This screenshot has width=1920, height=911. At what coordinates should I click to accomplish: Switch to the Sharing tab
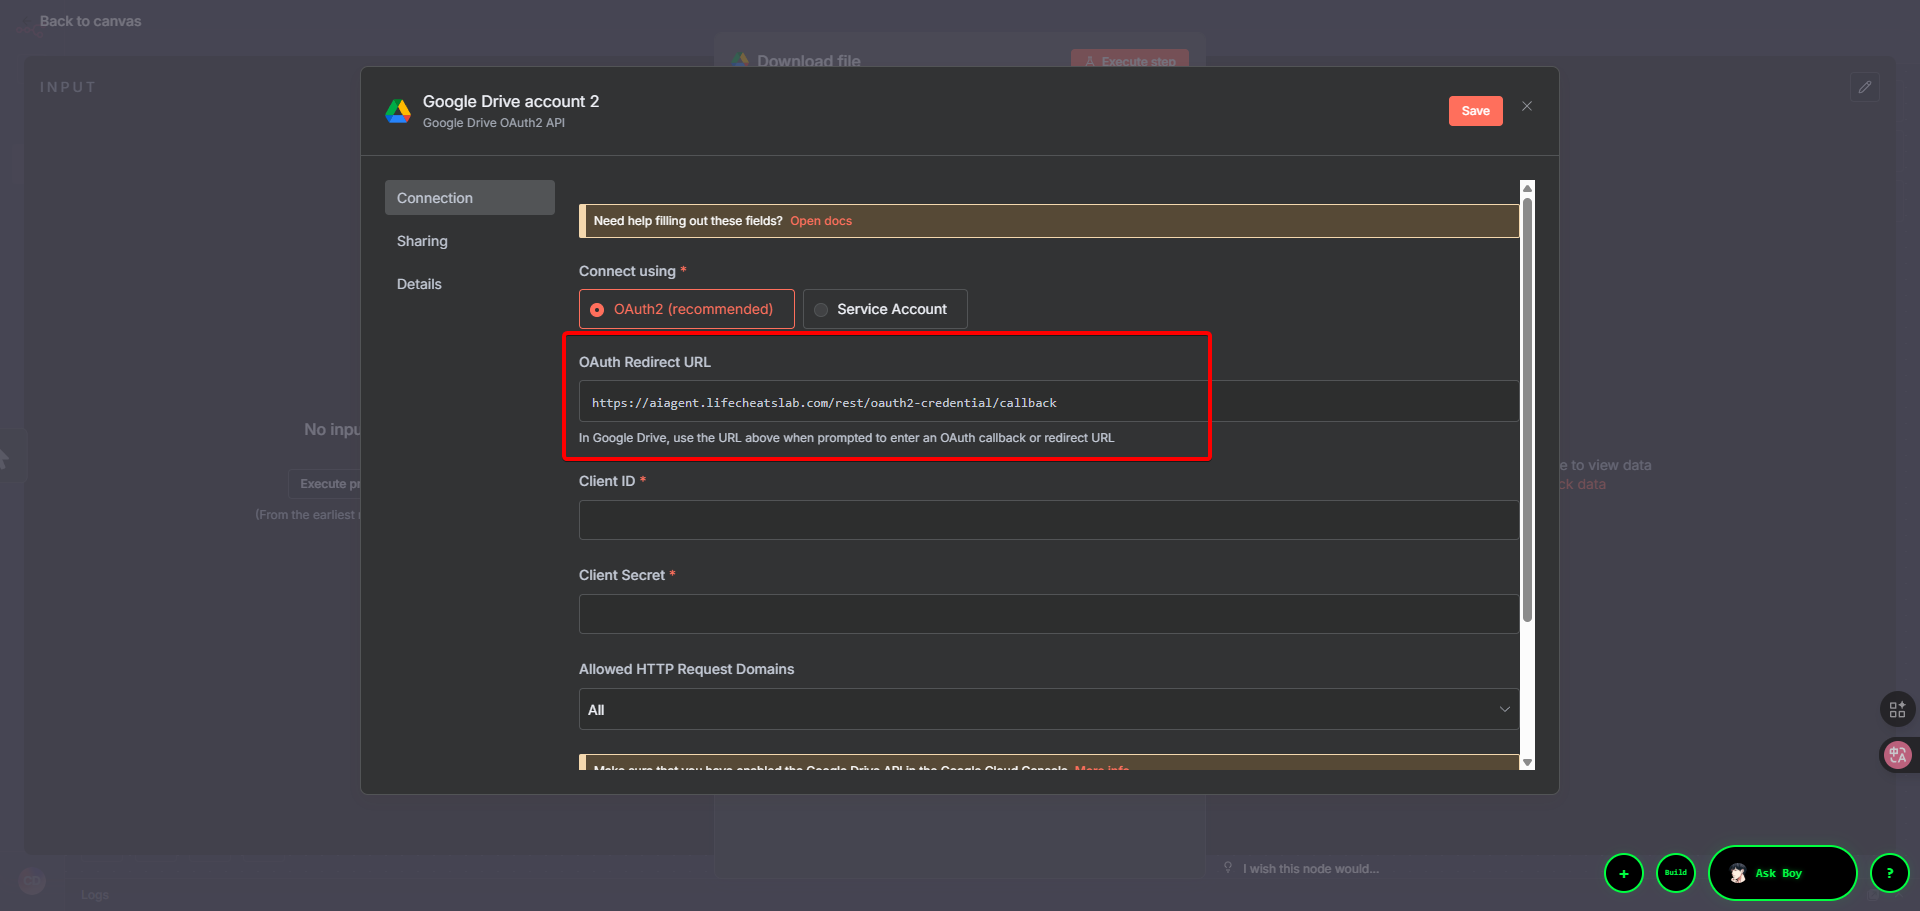point(422,241)
